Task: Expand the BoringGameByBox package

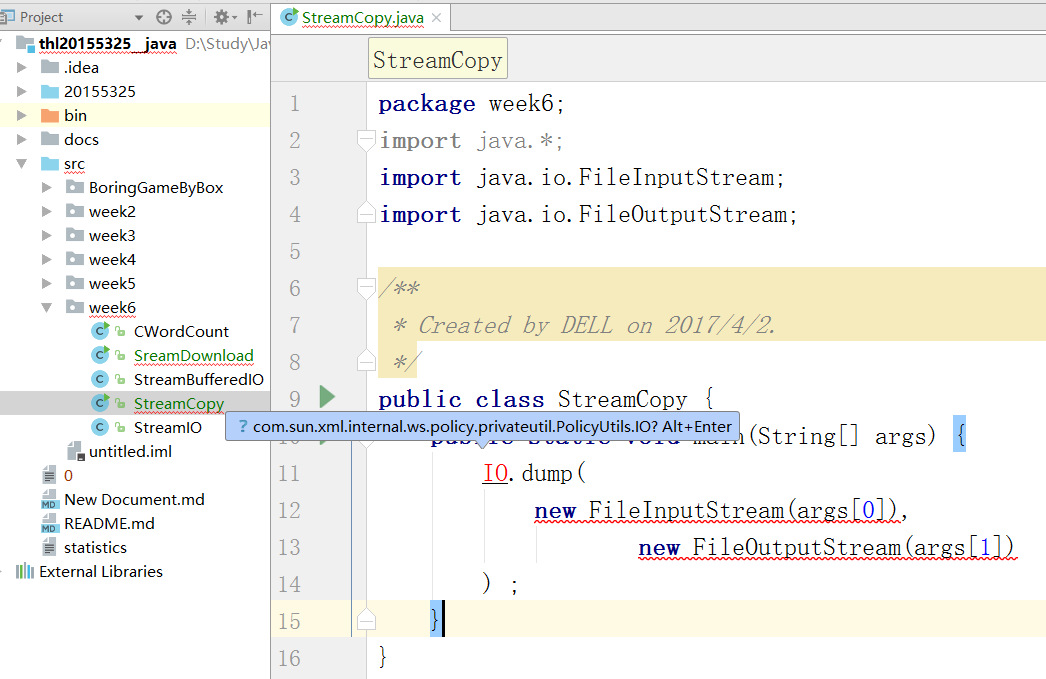Action: (47, 187)
